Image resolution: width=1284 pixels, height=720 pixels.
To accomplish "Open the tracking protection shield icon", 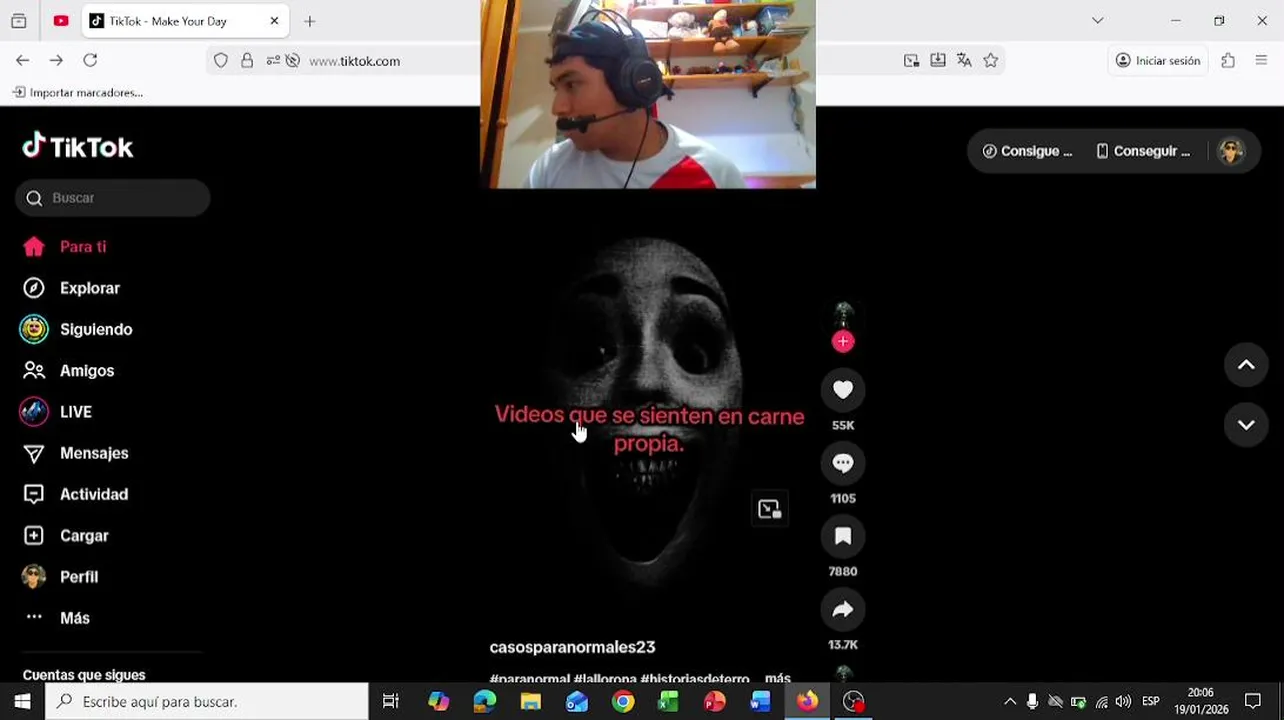I will pos(221,61).
